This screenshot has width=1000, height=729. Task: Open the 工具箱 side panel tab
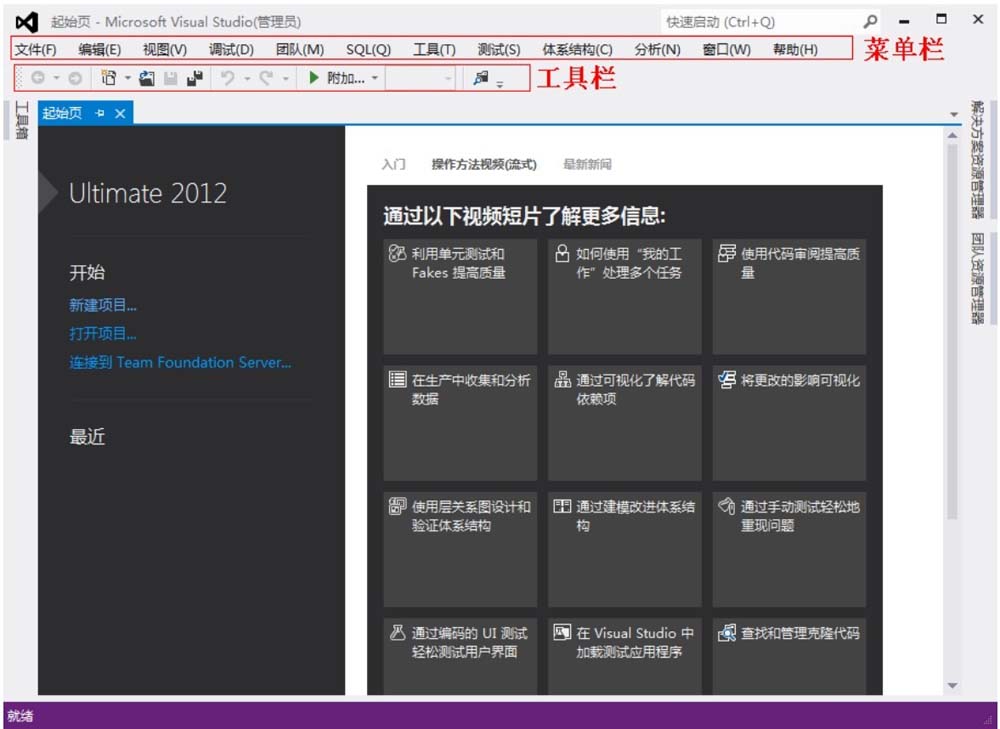pyautogui.click(x=22, y=120)
